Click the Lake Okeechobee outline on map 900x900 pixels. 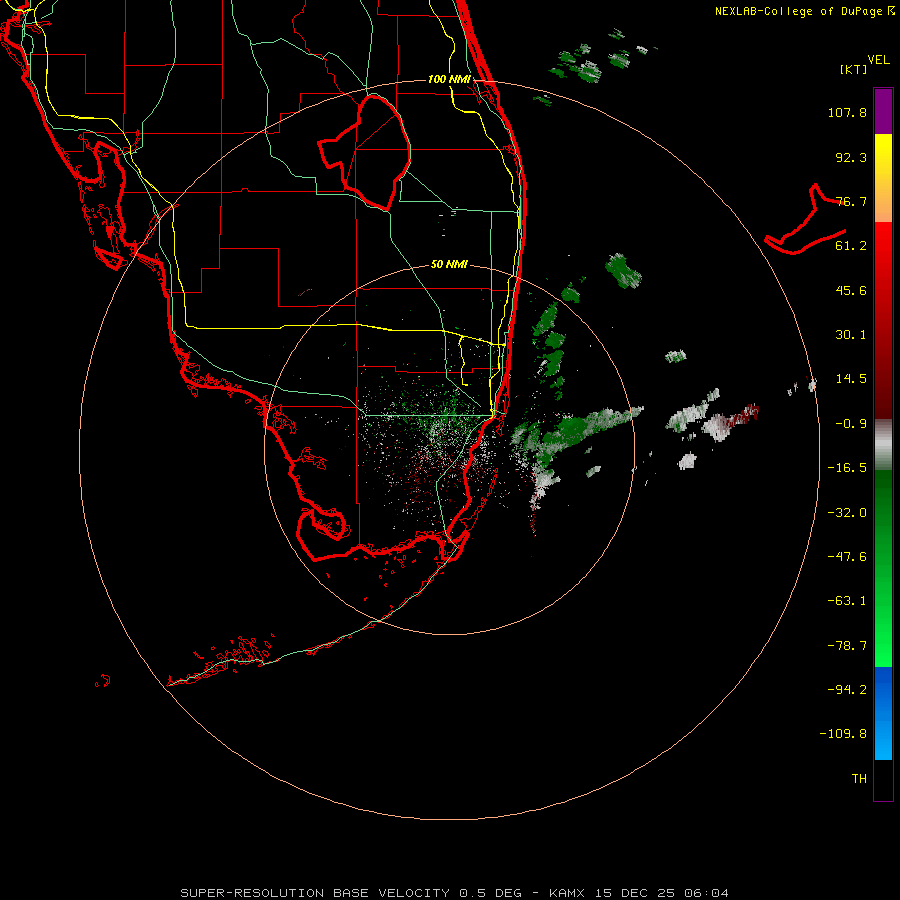tap(364, 152)
